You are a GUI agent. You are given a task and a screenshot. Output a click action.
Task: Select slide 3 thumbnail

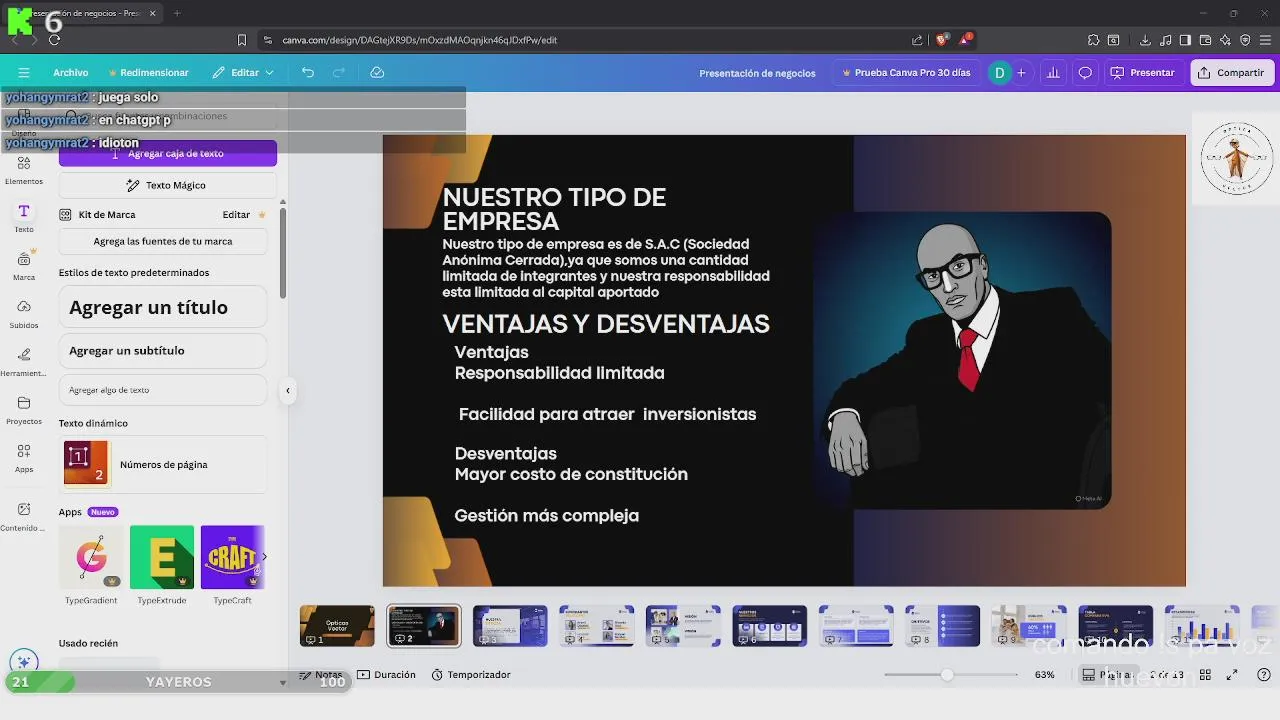tap(510, 626)
